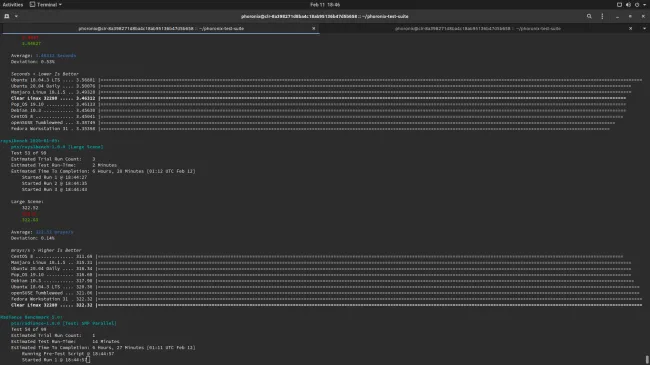Close the second phoronix-test-suite tab

(x=631, y=28)
